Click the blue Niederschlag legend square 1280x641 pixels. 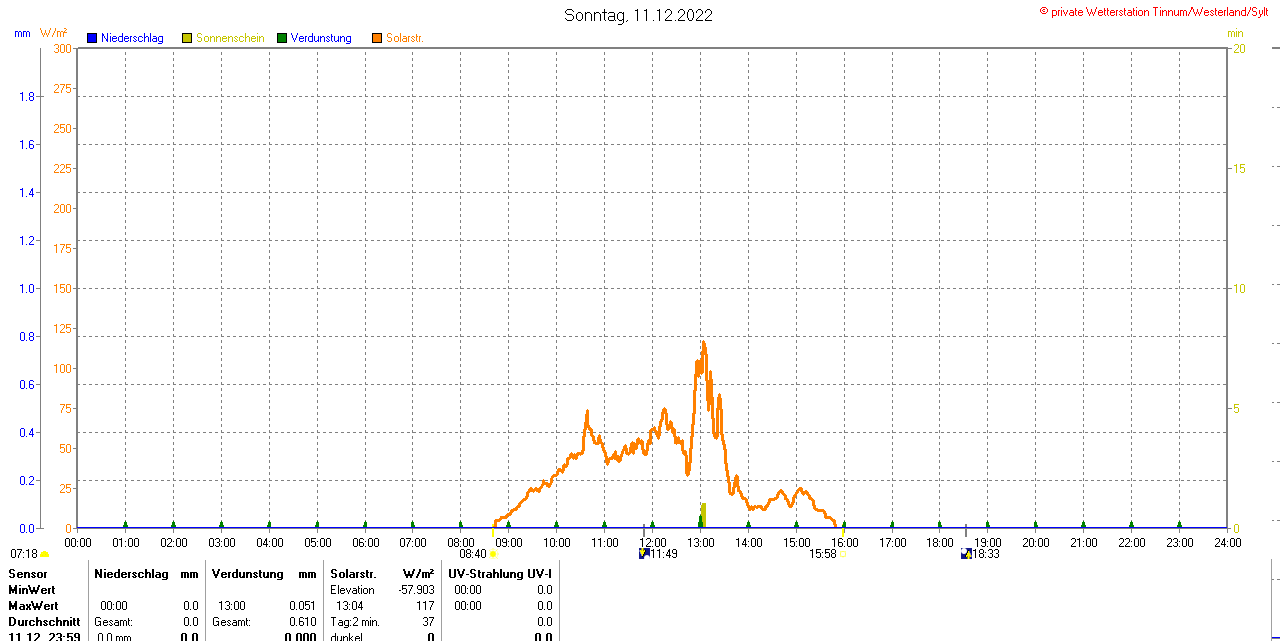pos(92,38)
